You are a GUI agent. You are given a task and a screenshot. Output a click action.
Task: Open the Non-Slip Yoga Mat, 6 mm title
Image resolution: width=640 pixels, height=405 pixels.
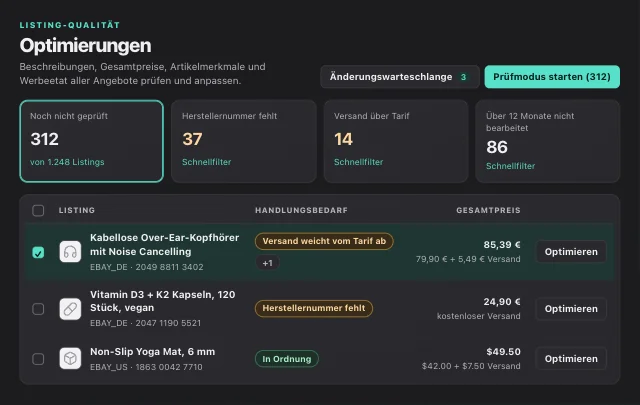[152, 352]
